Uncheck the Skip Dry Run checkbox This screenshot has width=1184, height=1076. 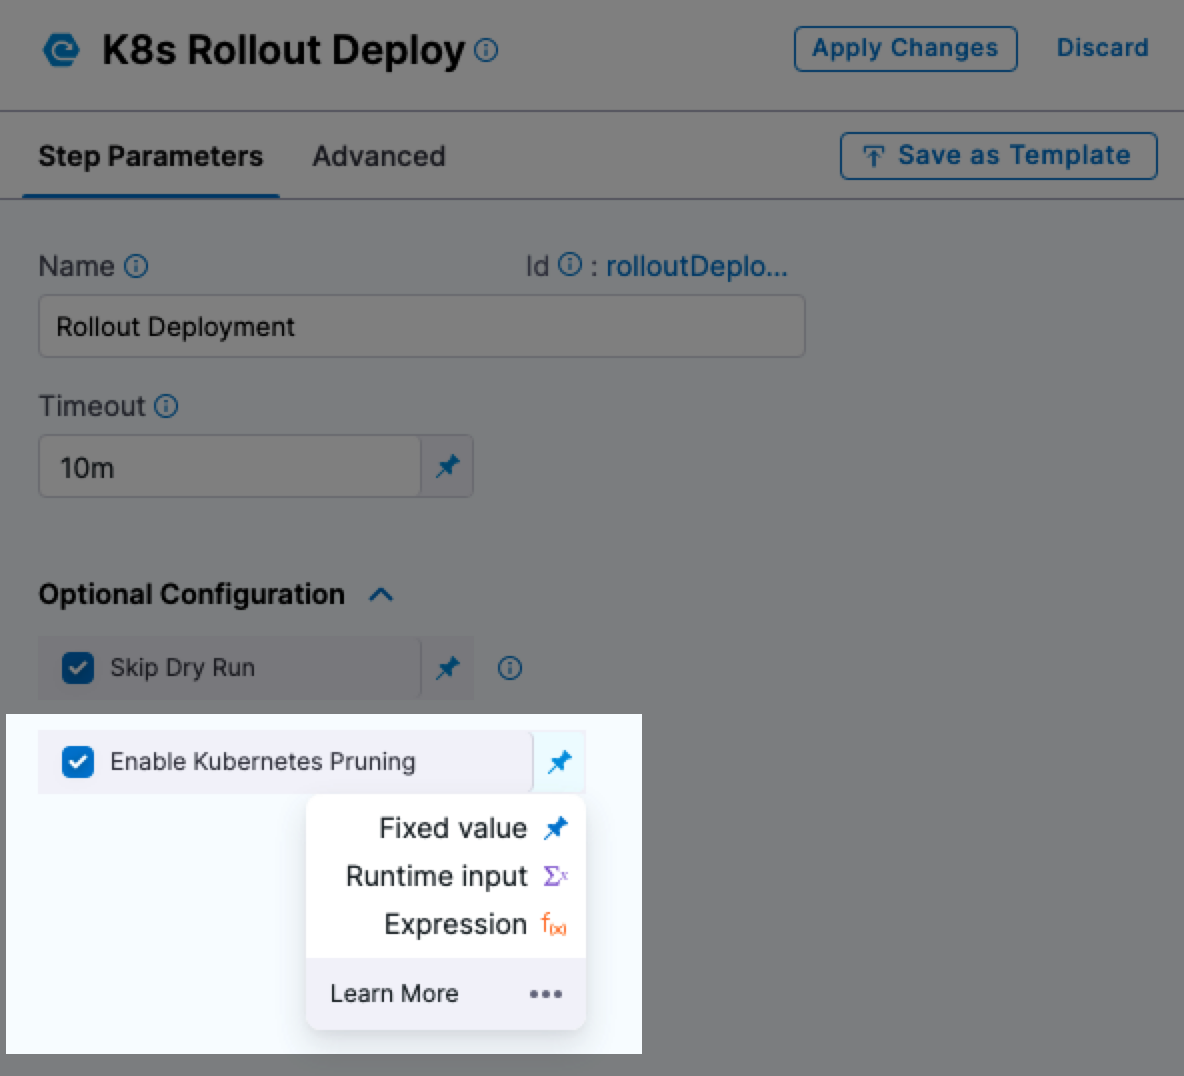point(78,668)
